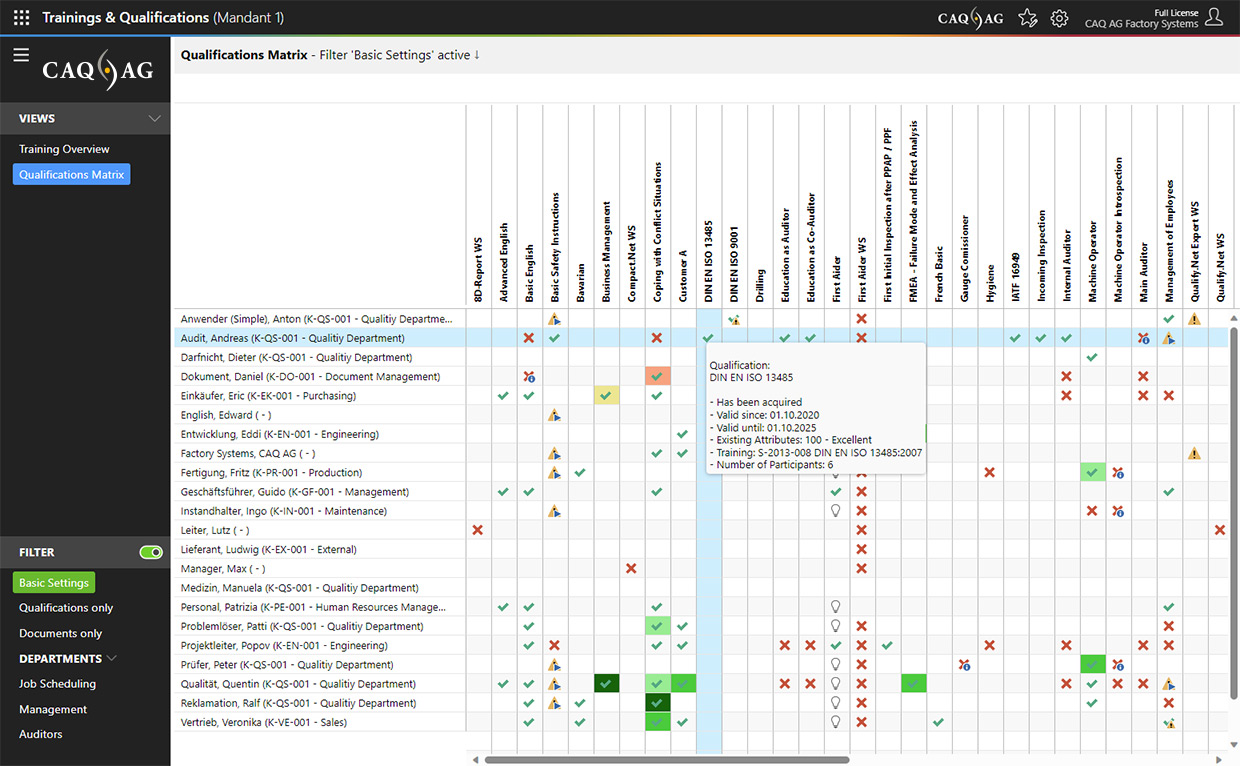The height and width of the screenshot is (766, 1240).
Task: Open settings gear icon
Action: pyautogui.click(x=1059, y=18)
